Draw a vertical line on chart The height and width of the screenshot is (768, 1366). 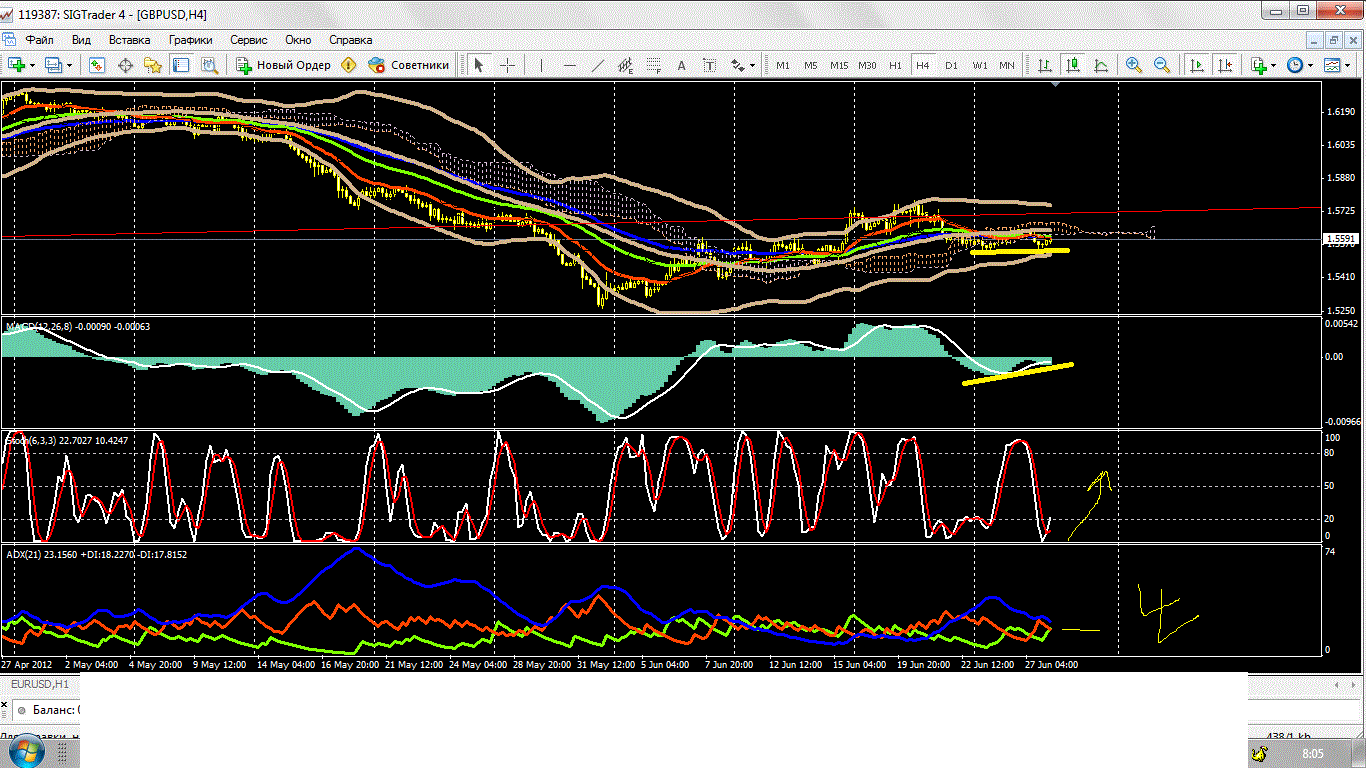click(x=541, y=65)
